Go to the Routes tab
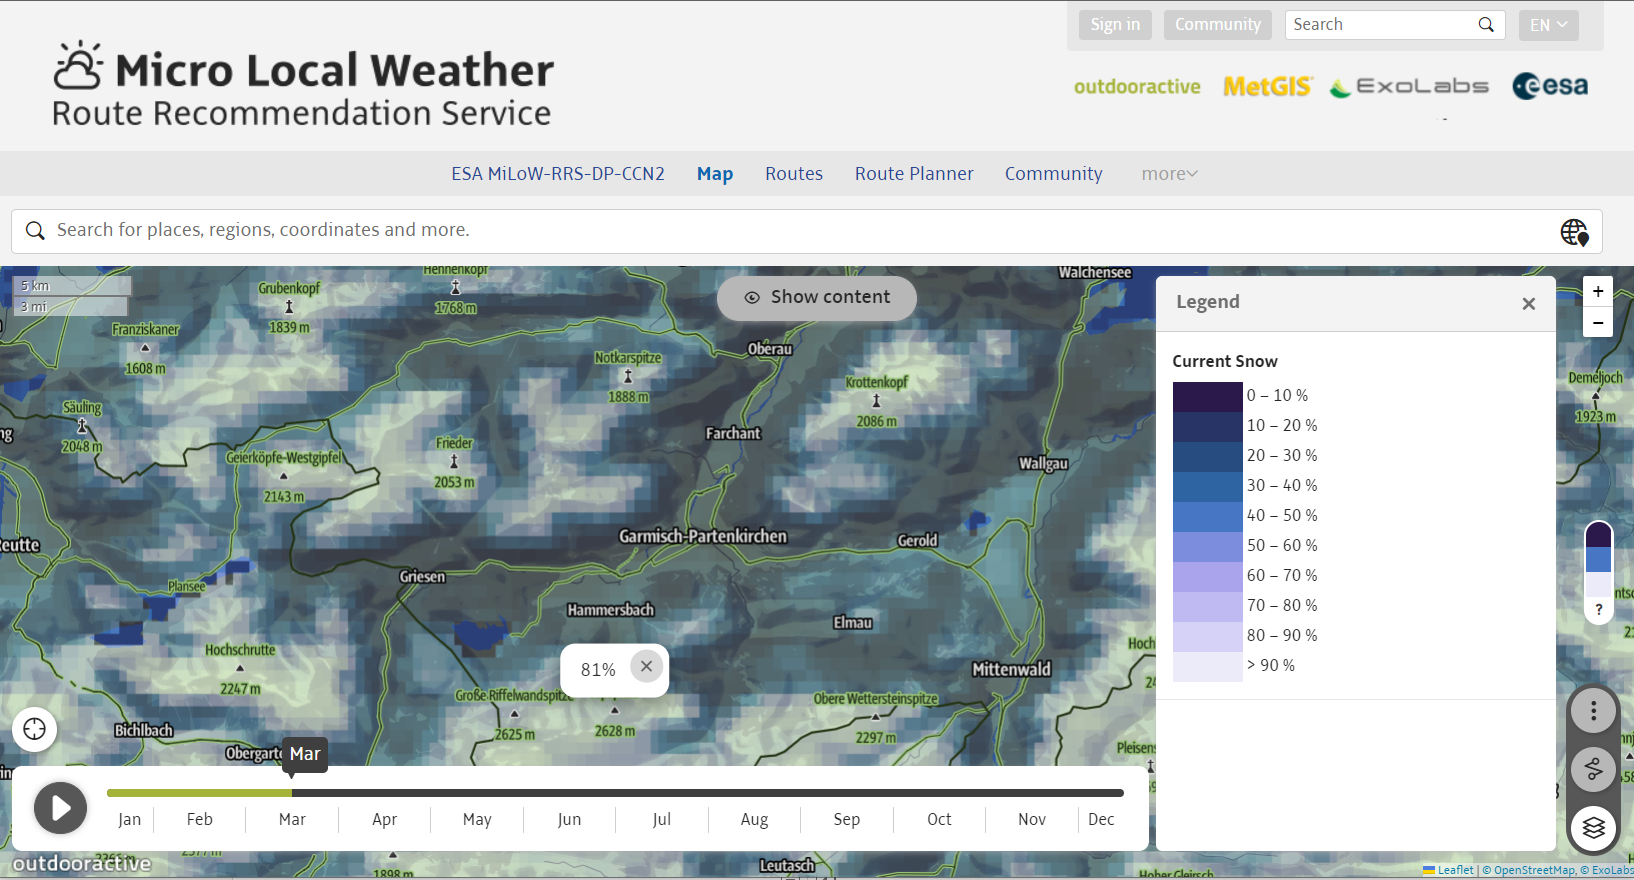1634x880 pixels. click(794, 174)
